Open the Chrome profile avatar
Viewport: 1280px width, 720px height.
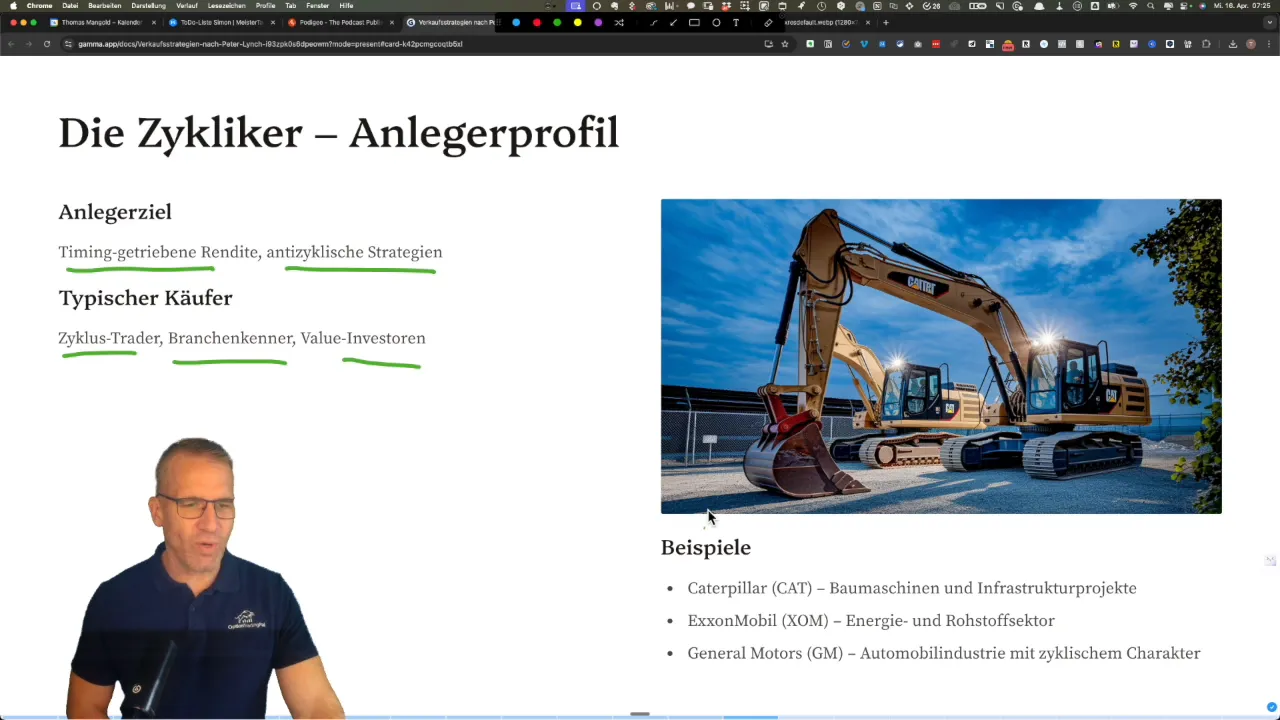[x=1251, y=44]
